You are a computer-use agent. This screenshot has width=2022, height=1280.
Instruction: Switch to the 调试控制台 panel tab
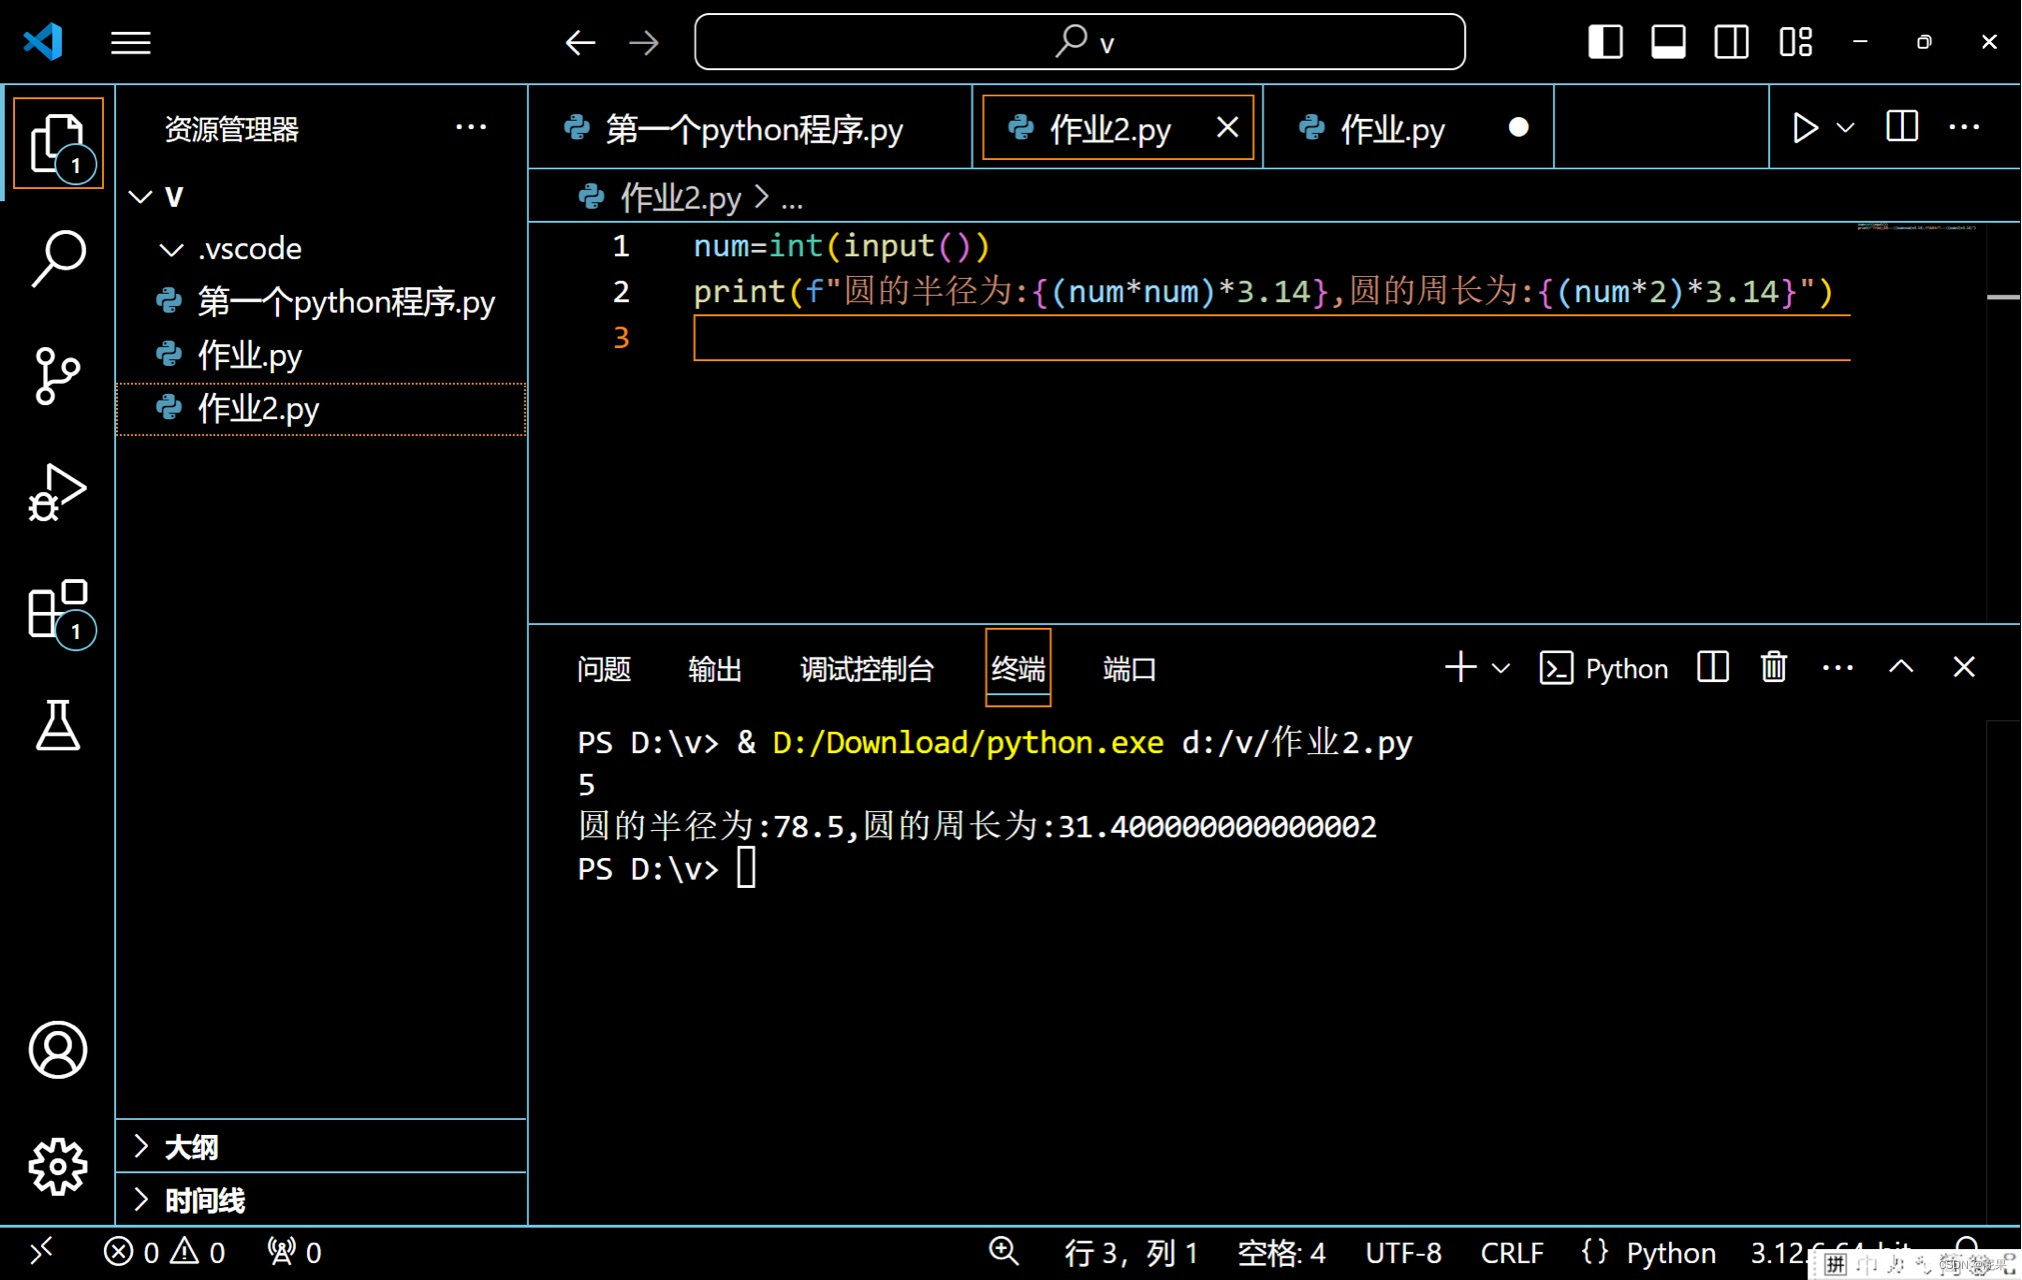click(866, 668)
